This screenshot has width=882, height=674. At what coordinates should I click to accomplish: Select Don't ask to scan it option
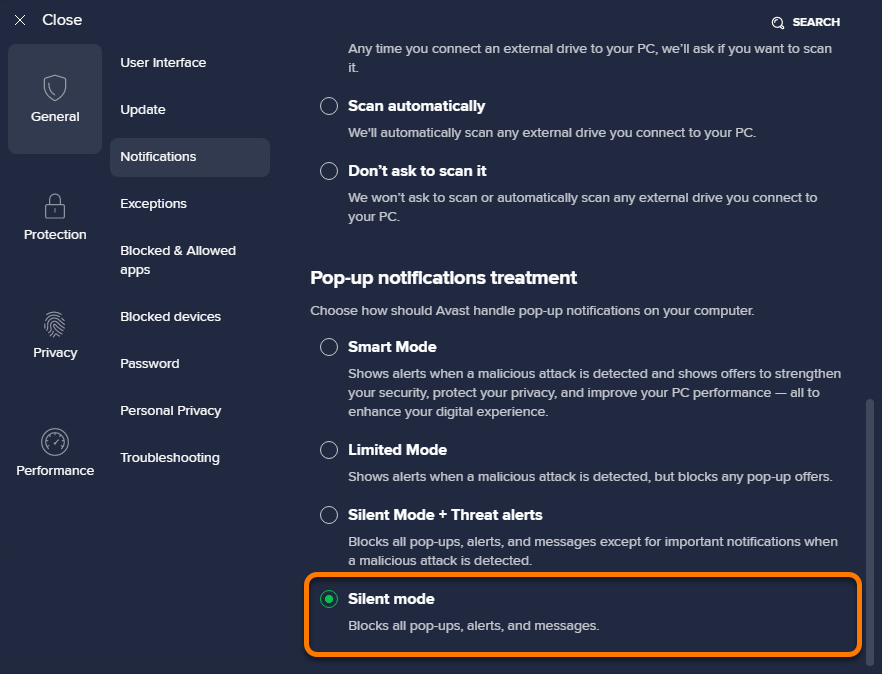click(x=329, y=170)
